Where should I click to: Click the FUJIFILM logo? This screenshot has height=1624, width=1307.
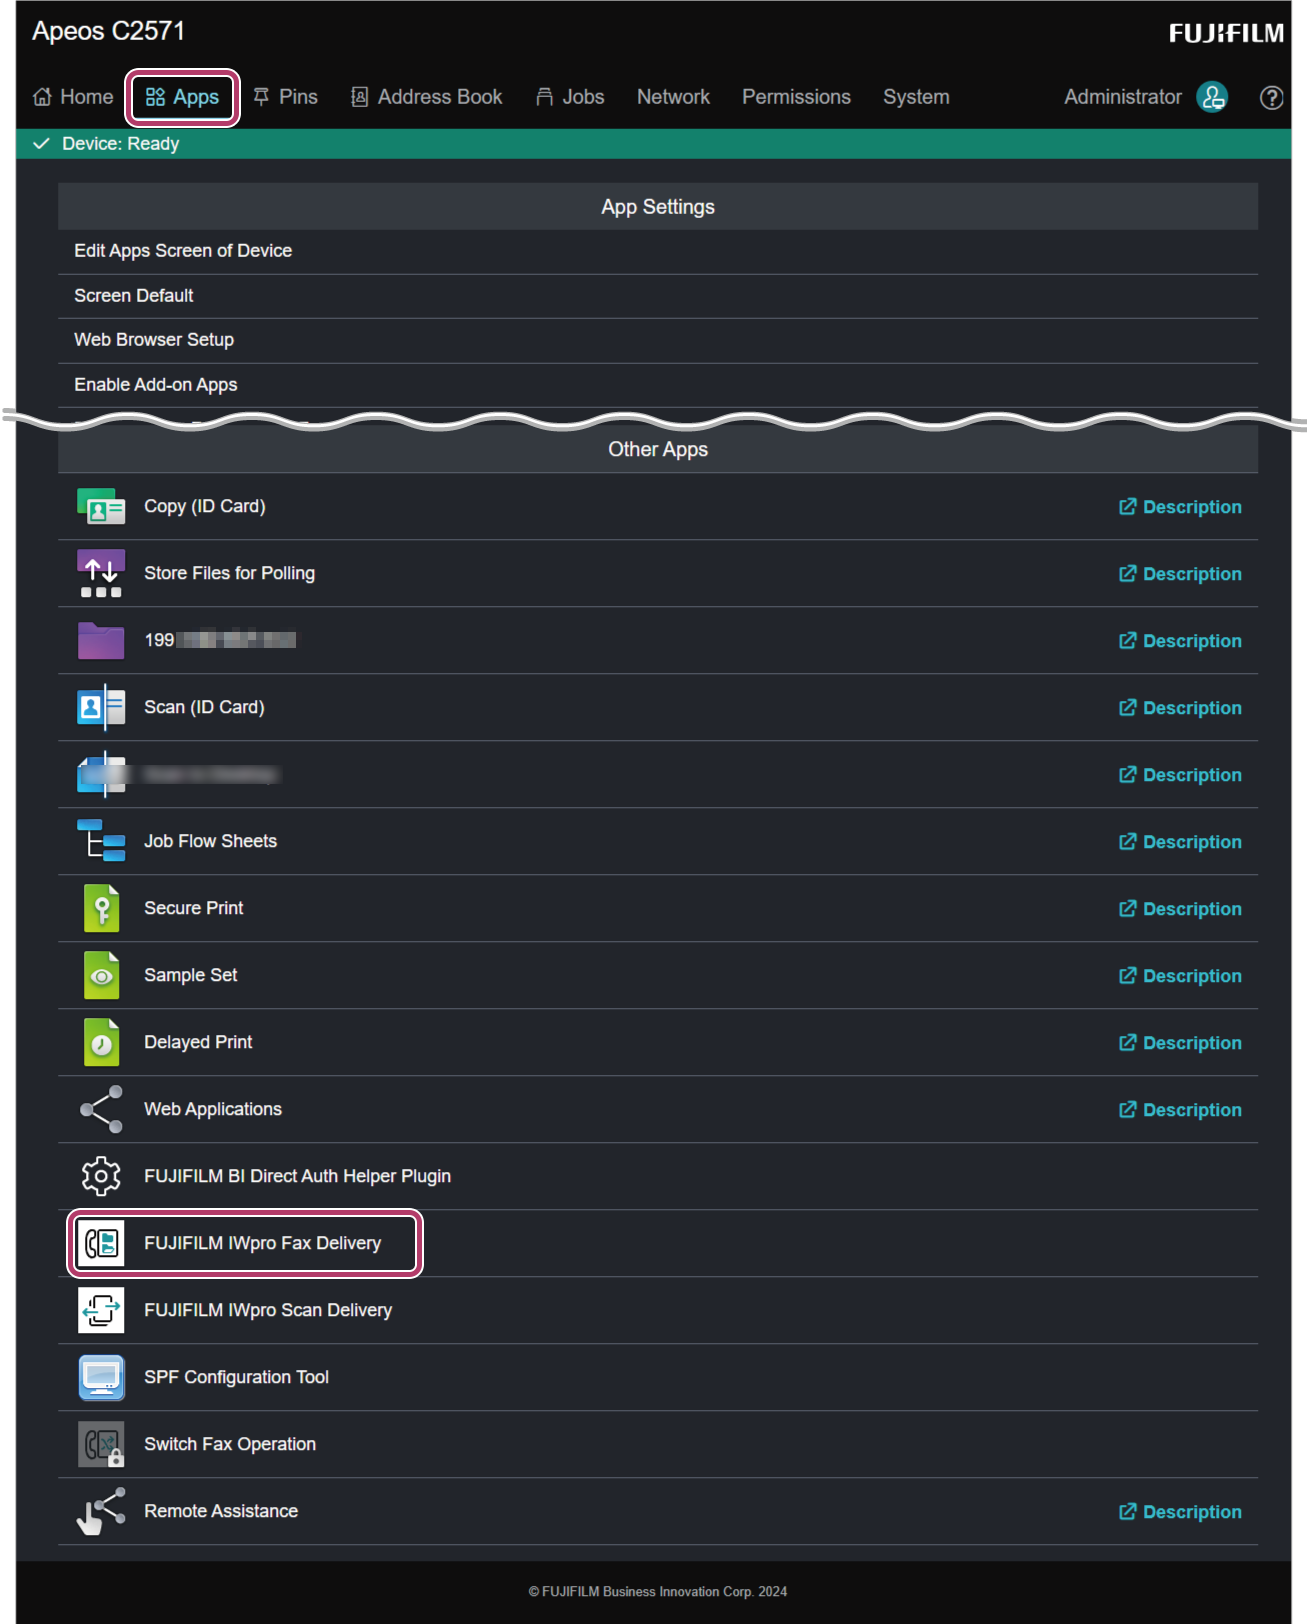pos(1226,33)
